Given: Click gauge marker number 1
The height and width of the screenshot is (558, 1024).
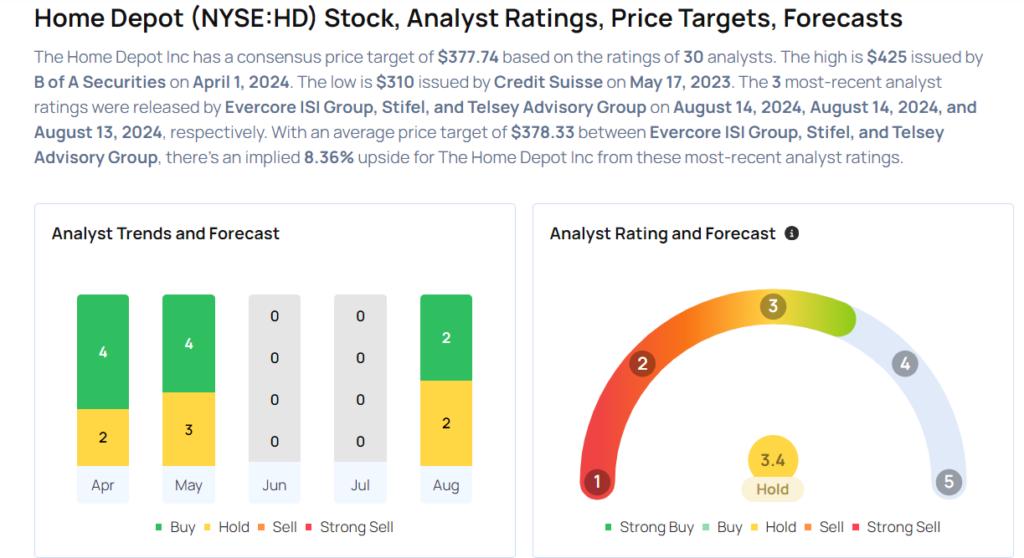Looking at the screenshot, I should coord(596,482).
